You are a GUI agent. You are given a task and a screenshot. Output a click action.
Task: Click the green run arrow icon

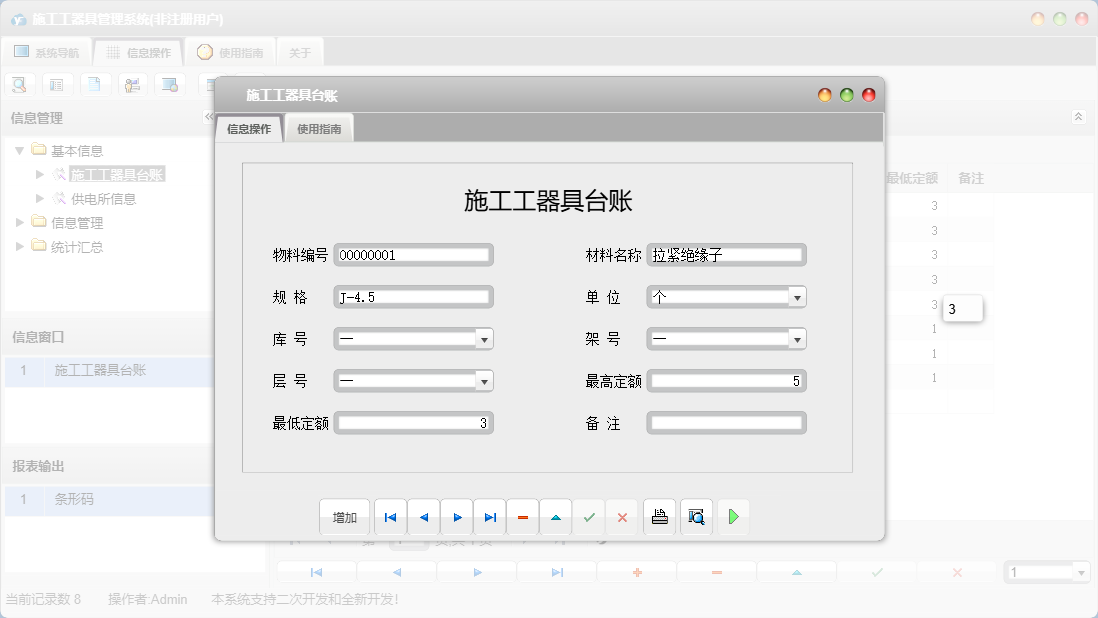[x=733, y=517]
